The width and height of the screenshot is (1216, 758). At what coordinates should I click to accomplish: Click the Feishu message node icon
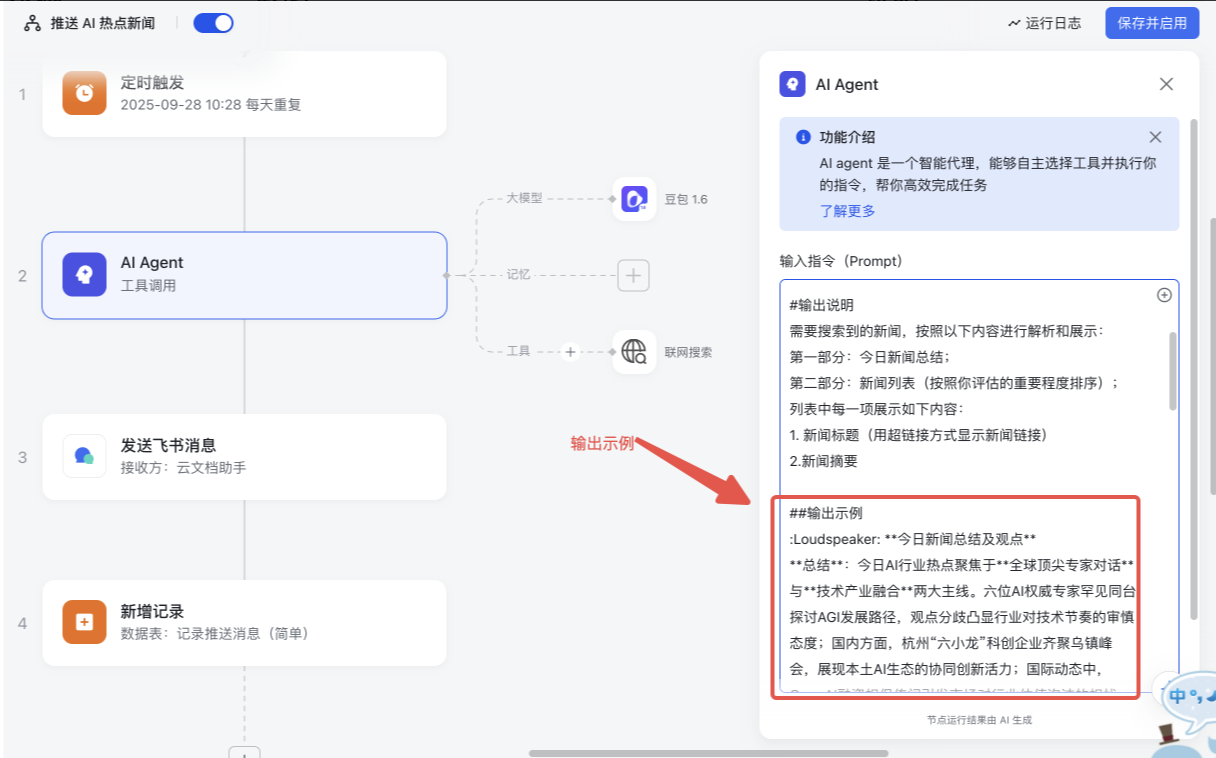tap(84, 456)
